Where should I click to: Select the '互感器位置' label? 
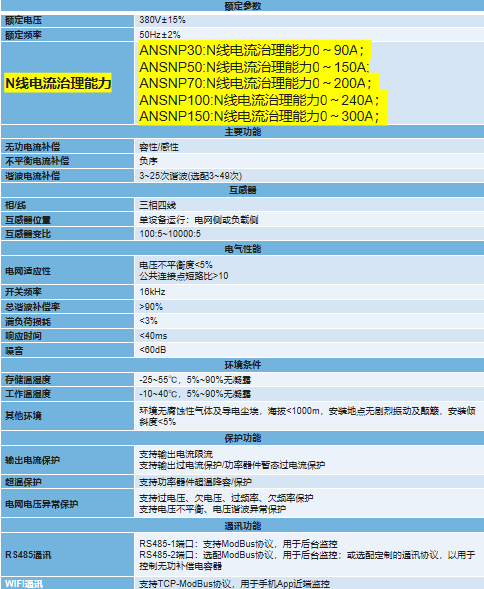28,220
